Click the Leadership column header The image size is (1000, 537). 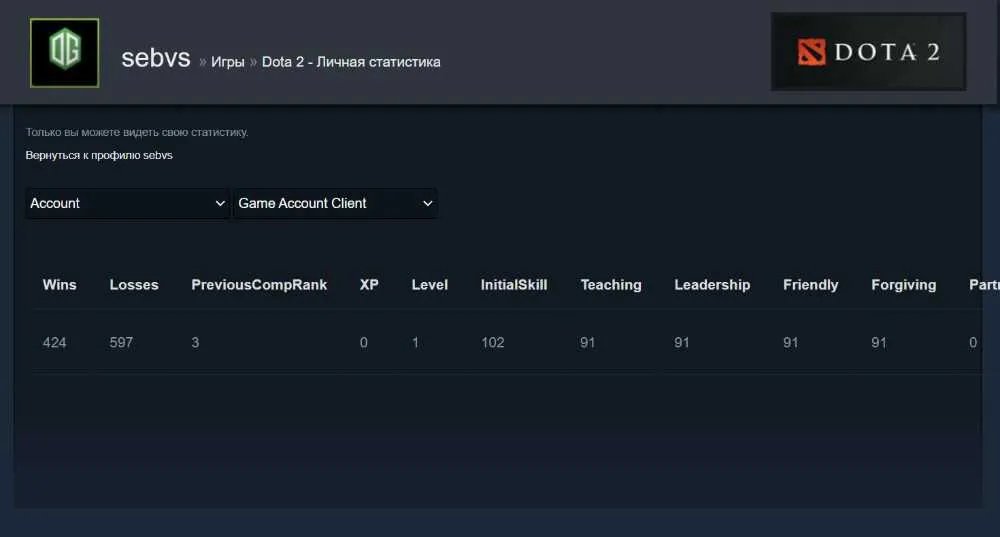coord(712,285)
